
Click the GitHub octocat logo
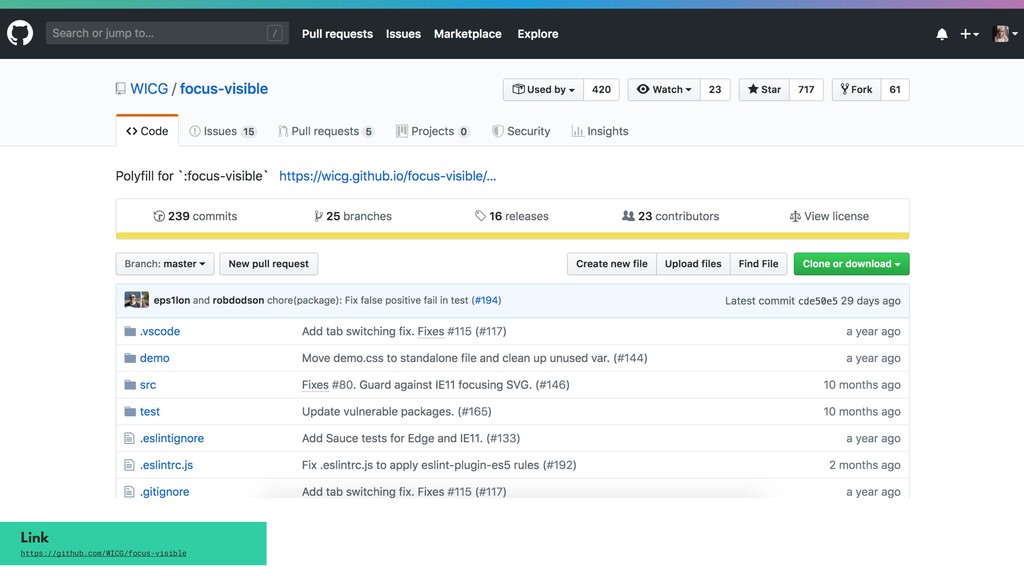(20, 33)
